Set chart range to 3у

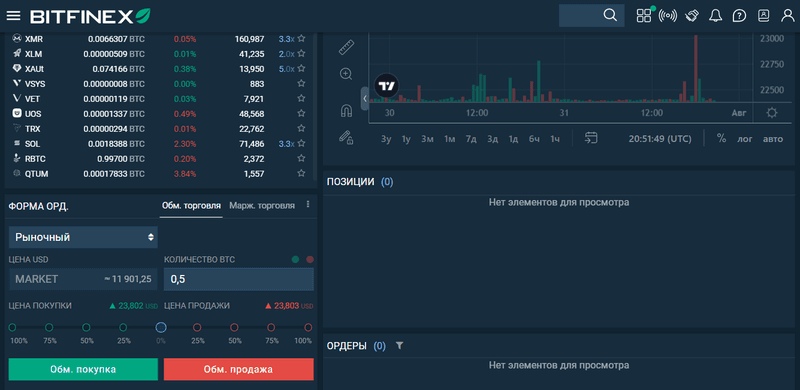tap(386, 139)
